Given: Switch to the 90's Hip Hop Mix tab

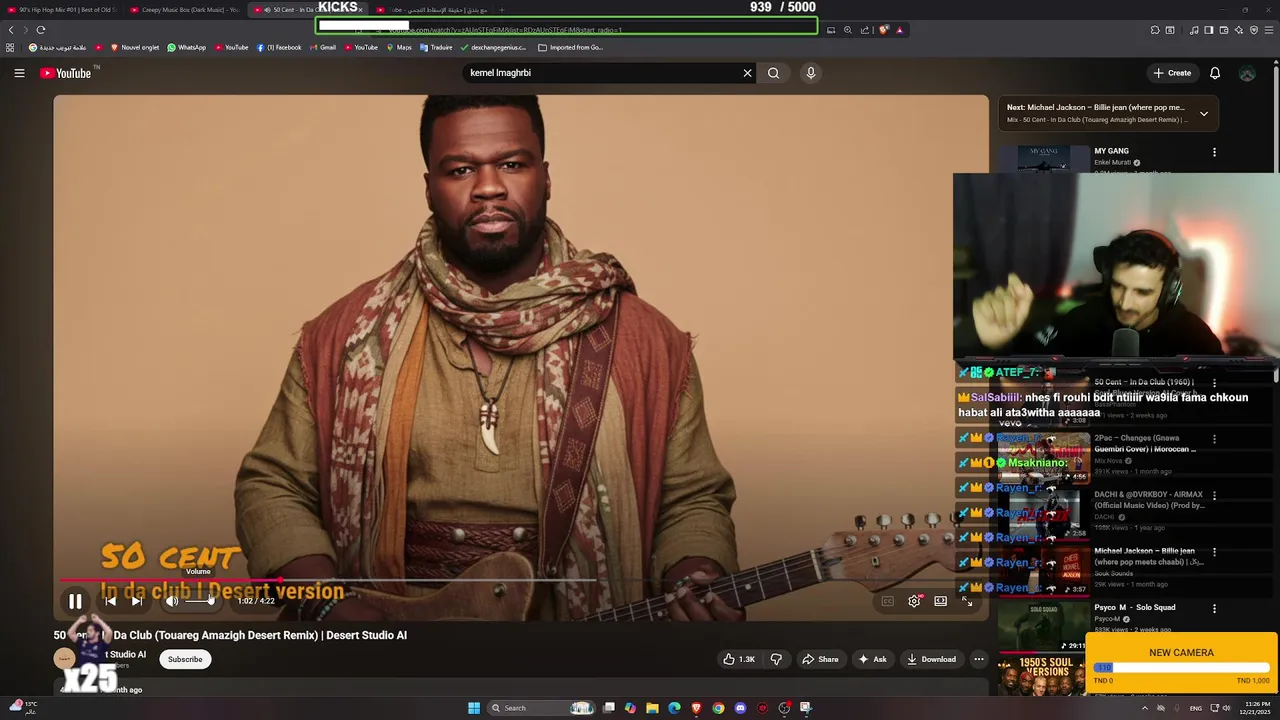Looking at the screenshot, I should point(63,10).
